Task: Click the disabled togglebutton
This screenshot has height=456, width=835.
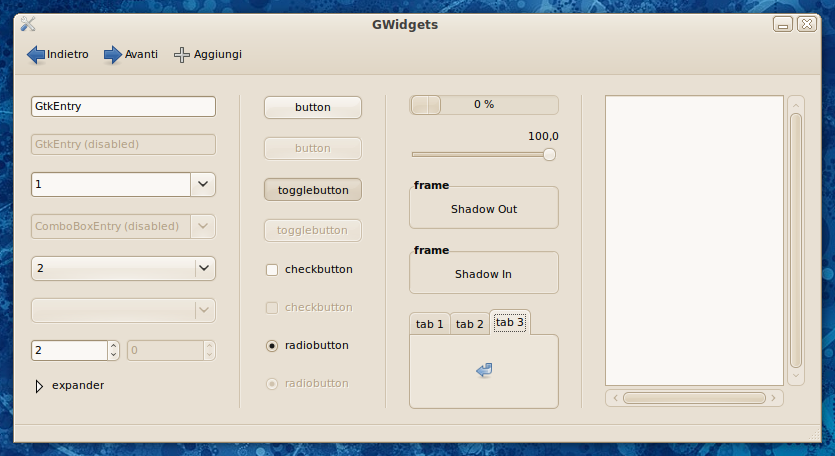Action: point(313,230)
